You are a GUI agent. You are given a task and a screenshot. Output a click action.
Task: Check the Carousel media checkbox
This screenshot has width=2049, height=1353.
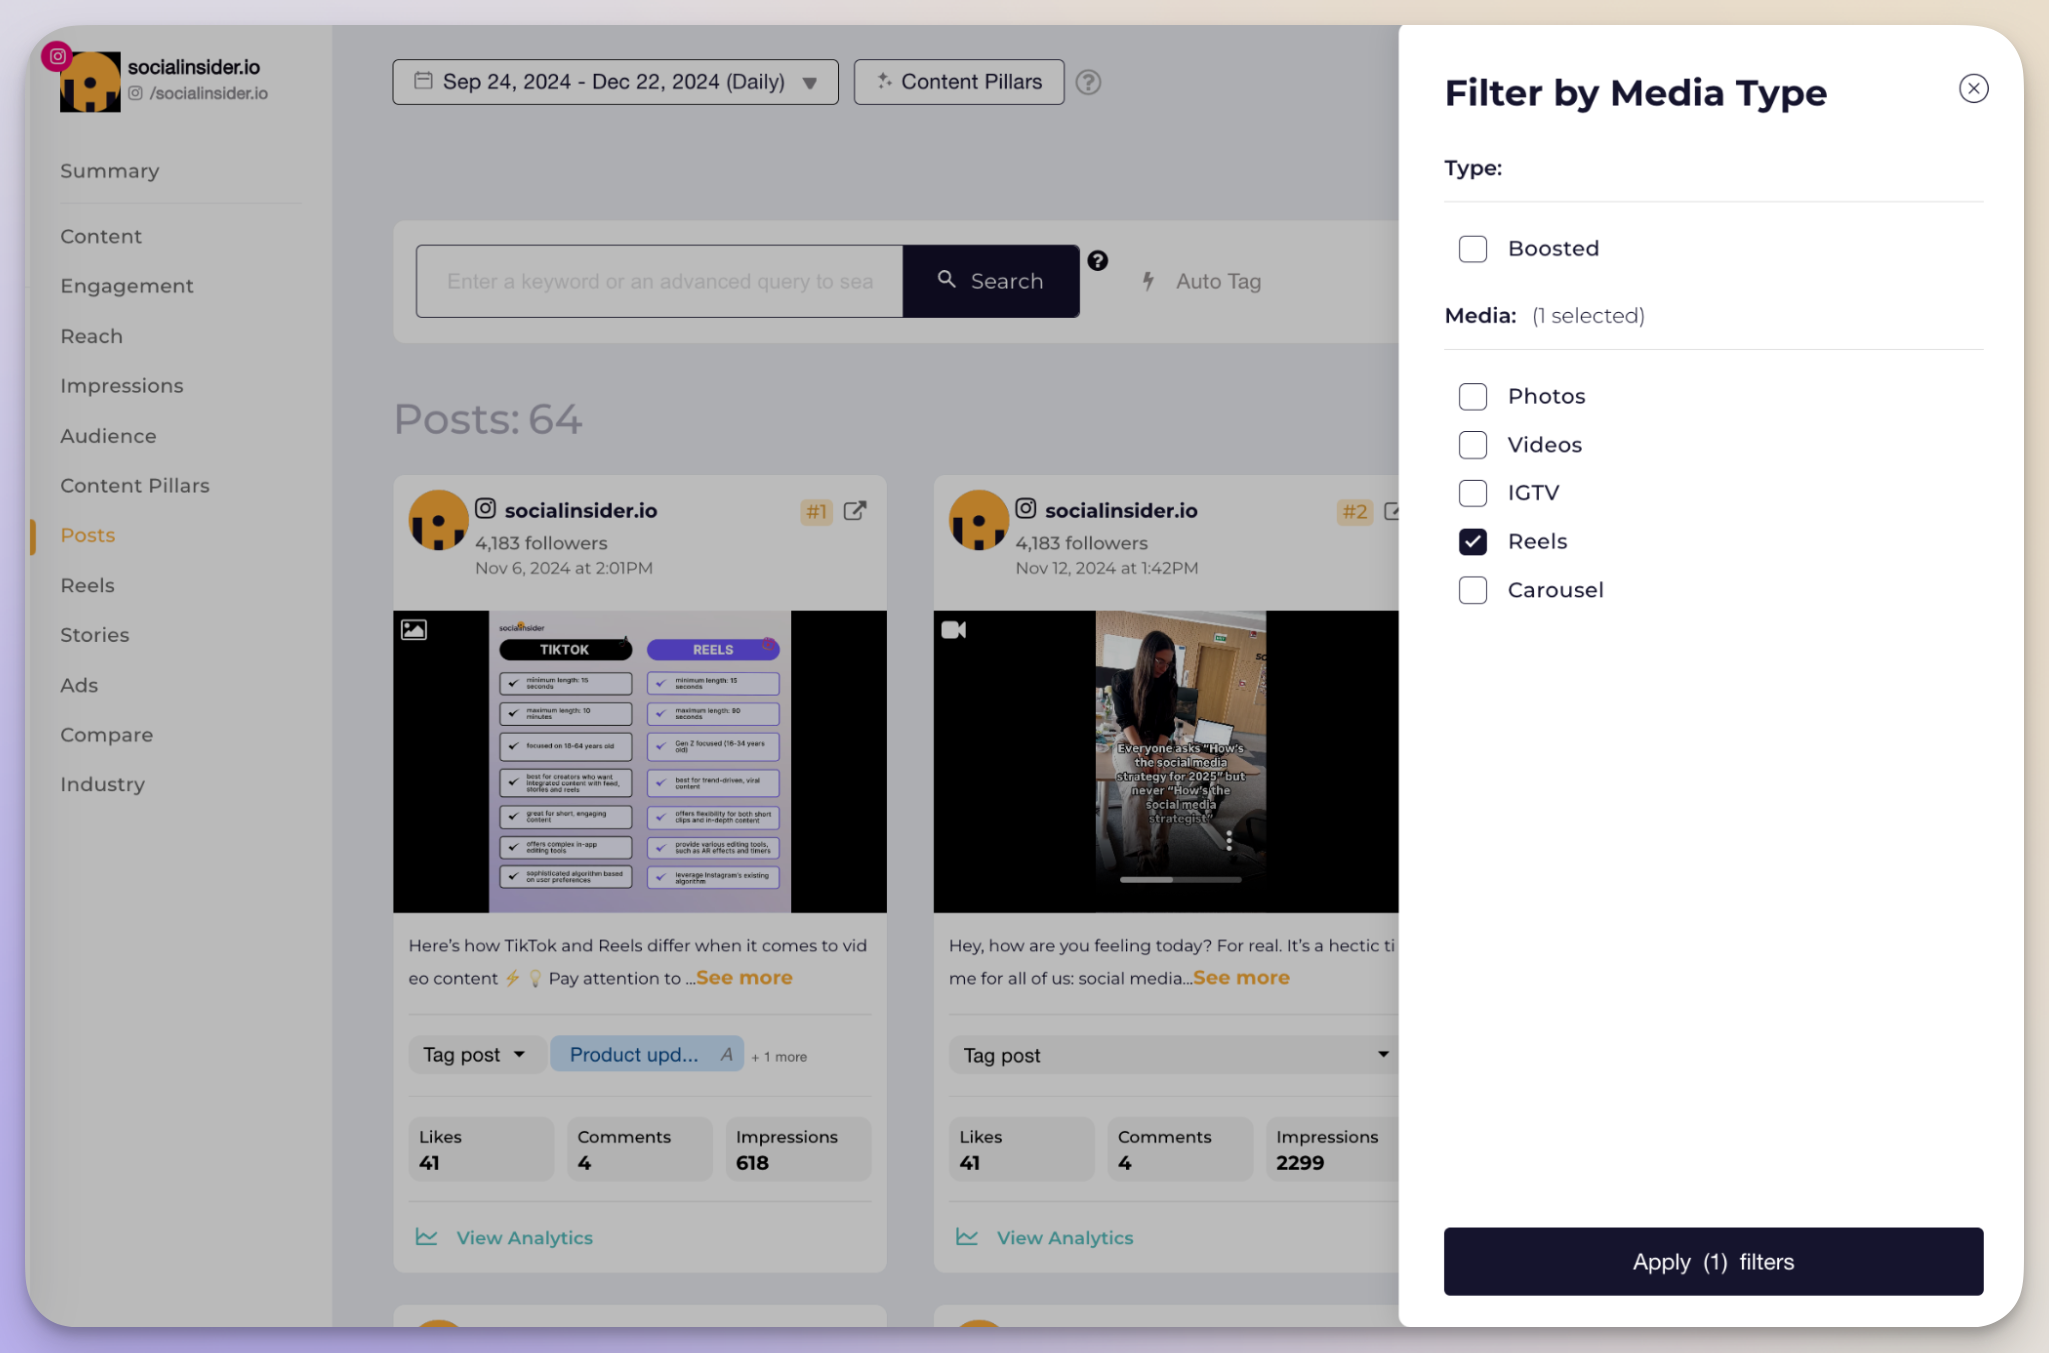click(x=1472, y=590)
